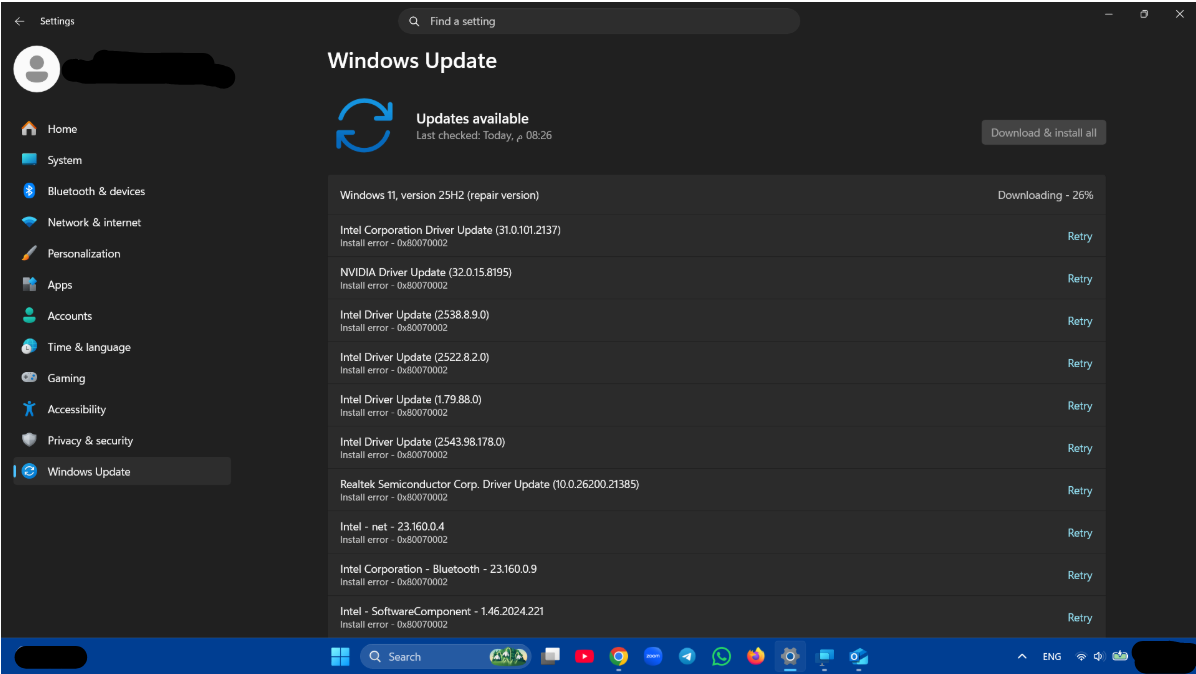Click the Downloading - 26% status text

click(1045, 195)
